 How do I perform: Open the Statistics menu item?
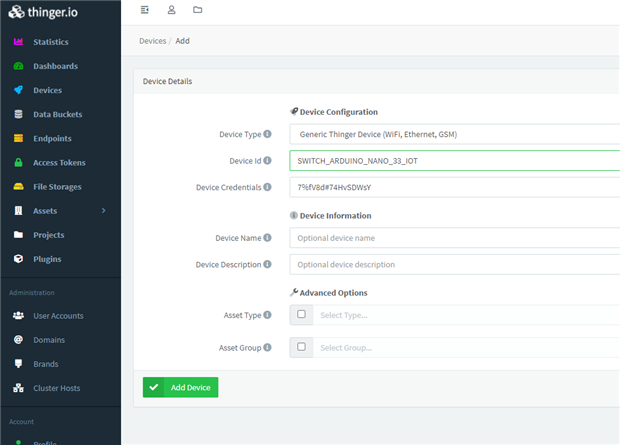point(51,42)
